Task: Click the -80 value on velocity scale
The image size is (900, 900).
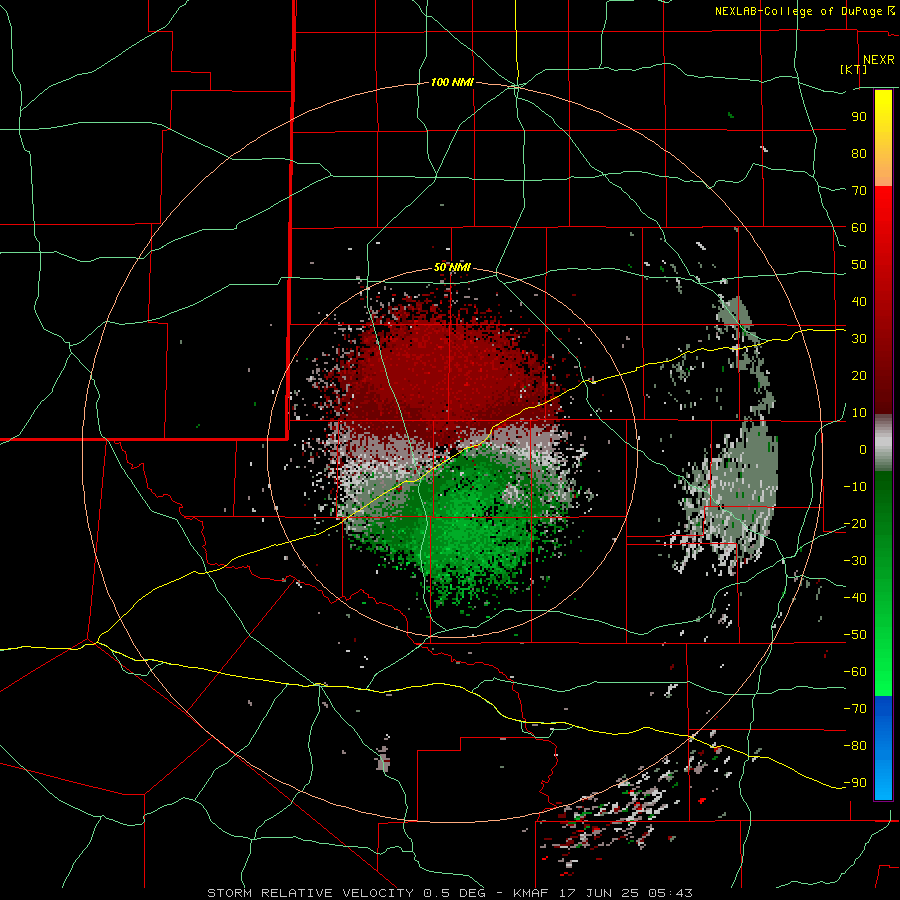Action: pos(855,746)
